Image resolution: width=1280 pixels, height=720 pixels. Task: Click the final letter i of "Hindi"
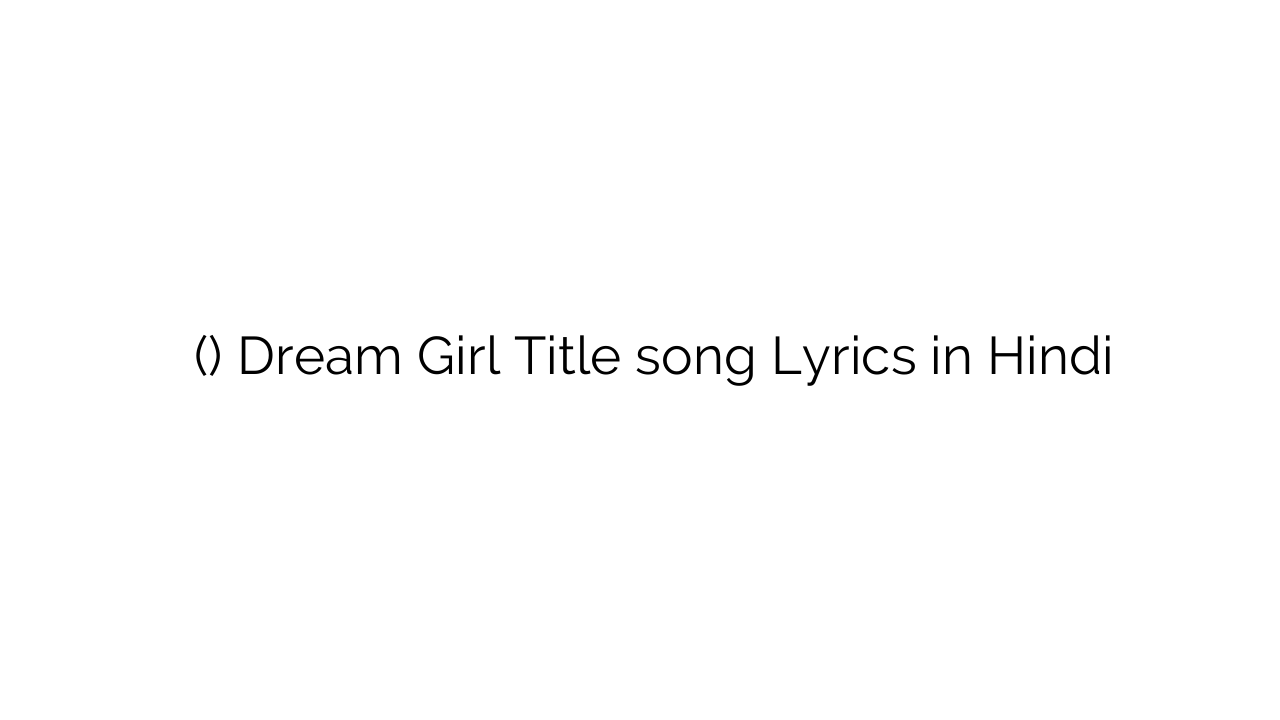click(1107, 356)
